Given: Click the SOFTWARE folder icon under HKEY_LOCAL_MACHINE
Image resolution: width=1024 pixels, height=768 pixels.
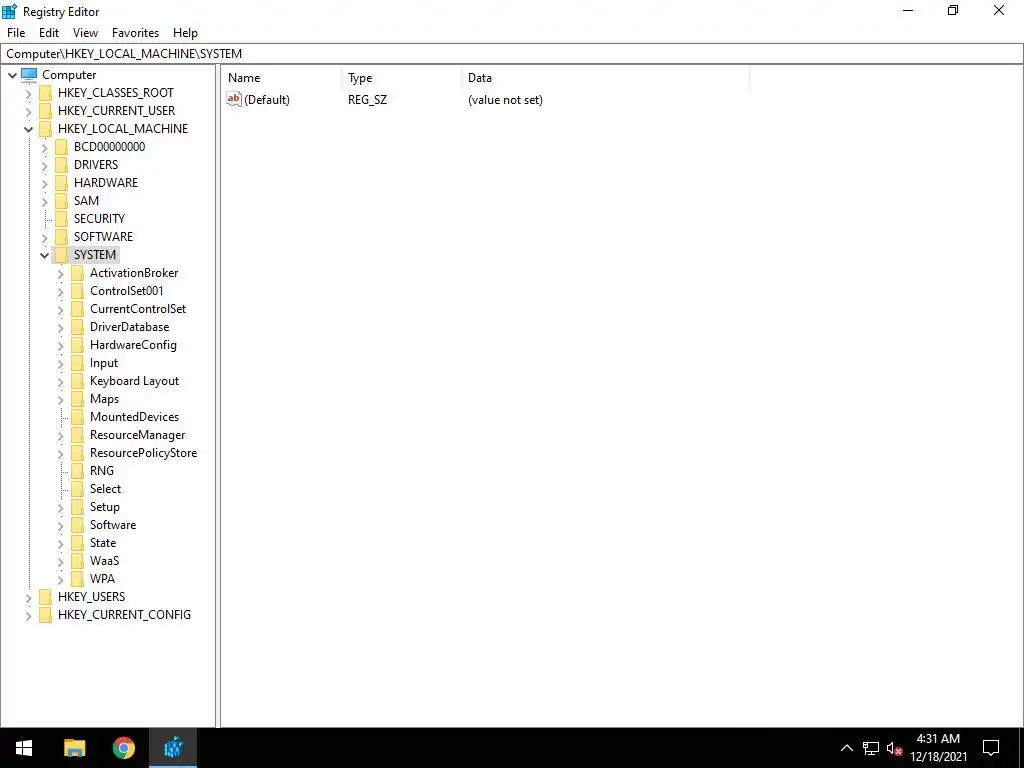Looking at the screenshot, I should click(x=61, y=236).
